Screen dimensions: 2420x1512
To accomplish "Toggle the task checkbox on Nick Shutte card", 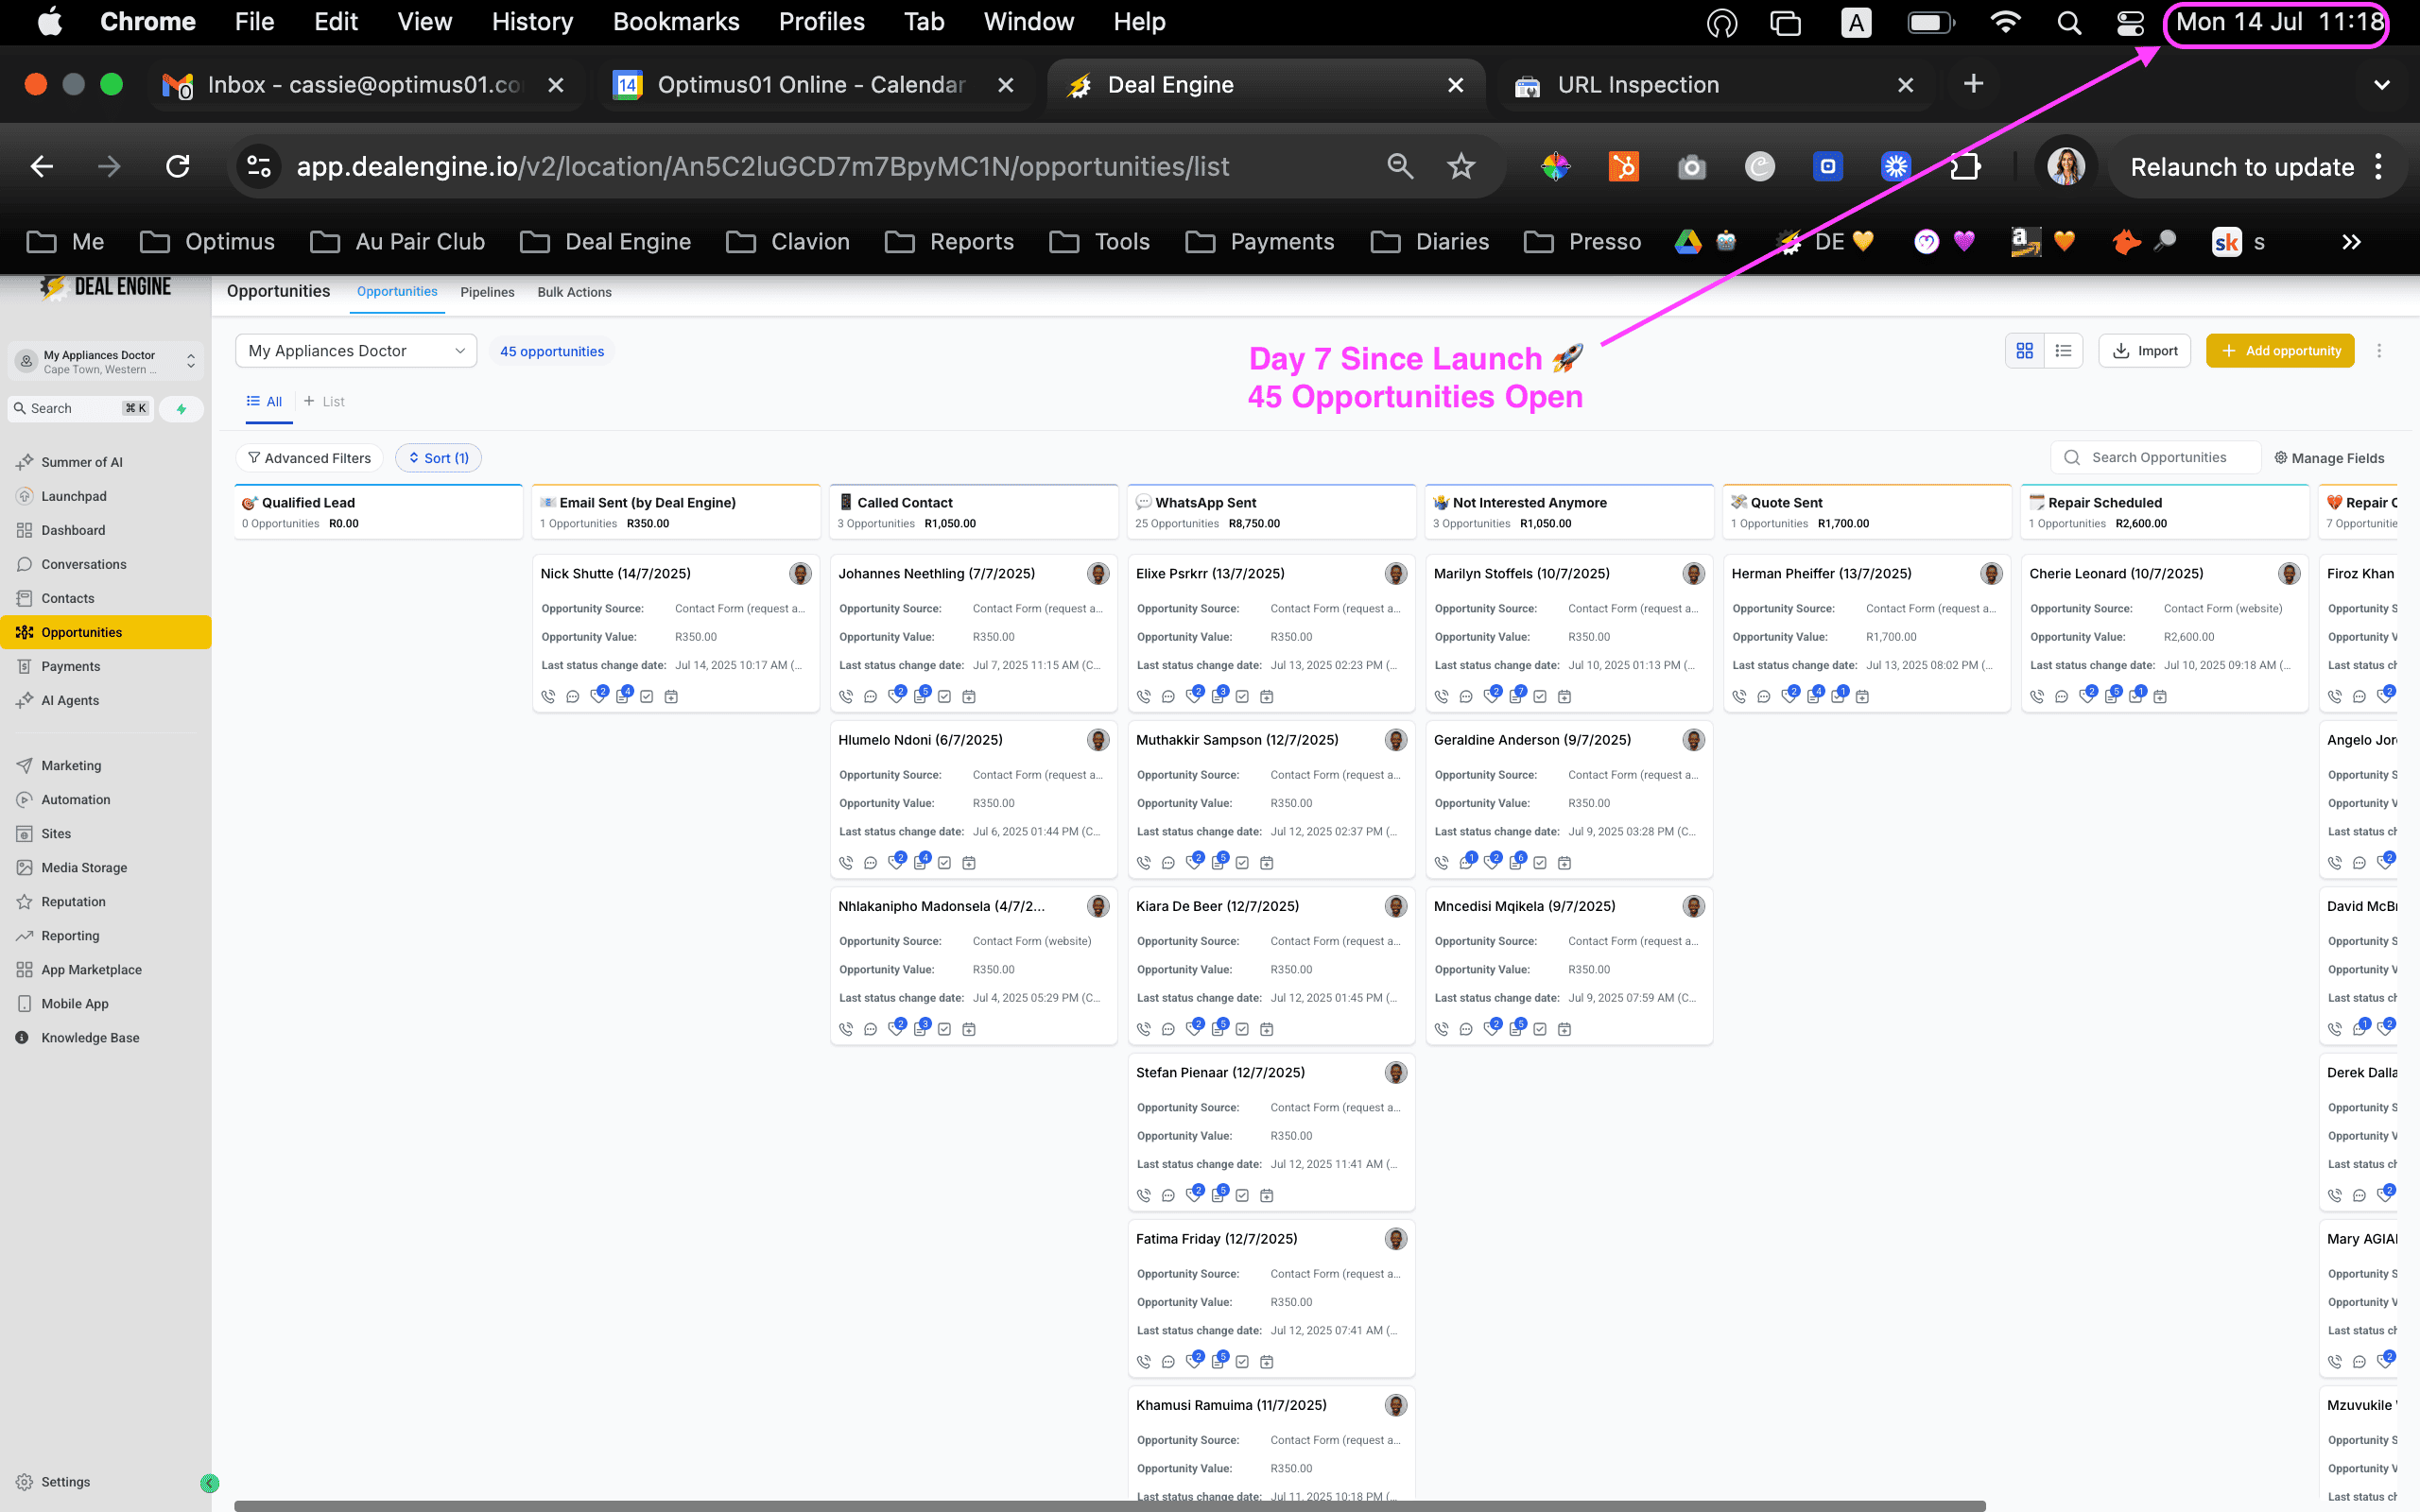I will coord(647,696).
